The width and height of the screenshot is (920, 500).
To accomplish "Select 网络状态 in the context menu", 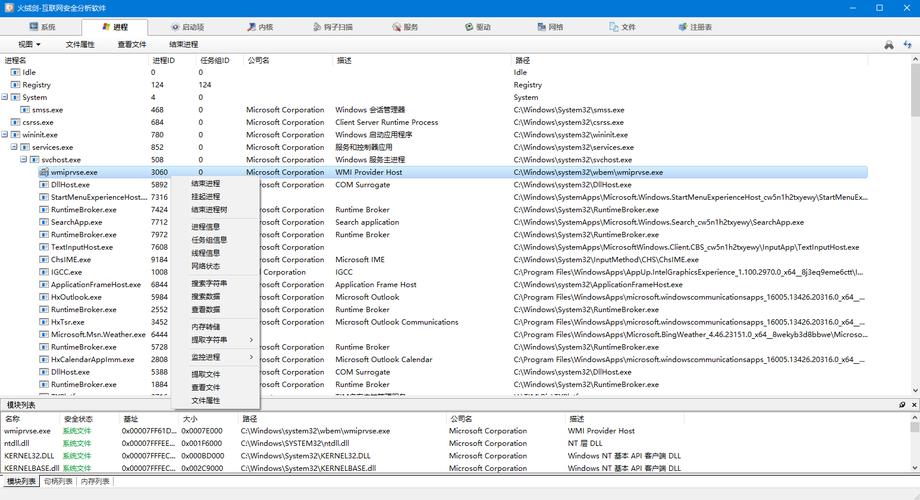I will pyautogui.click(x=205, y=266).
